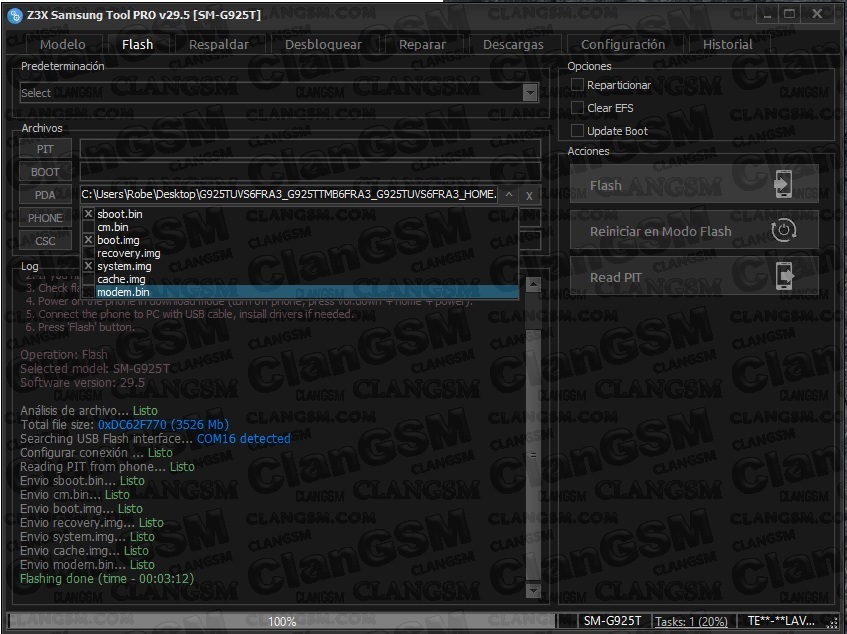Open the Respaldar tab
The height and width of the screenshot is (634, 847).
219,44
